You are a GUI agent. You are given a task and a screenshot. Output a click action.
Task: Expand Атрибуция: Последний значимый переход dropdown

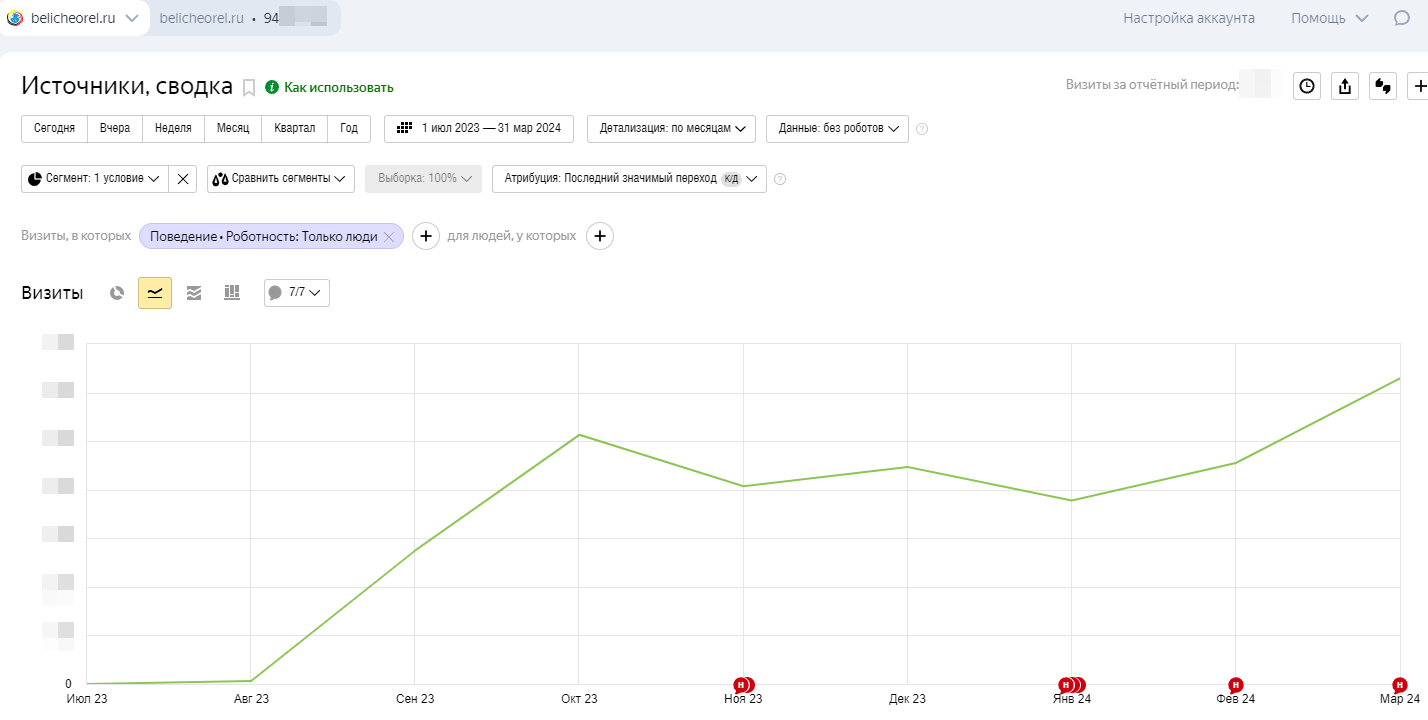pos(630,179)
